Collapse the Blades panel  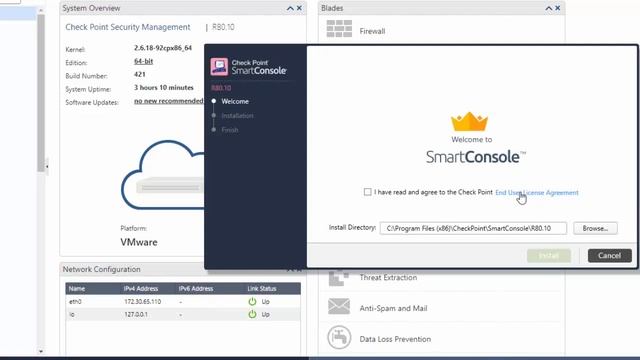pyautogui.click(x=548, y=8)
